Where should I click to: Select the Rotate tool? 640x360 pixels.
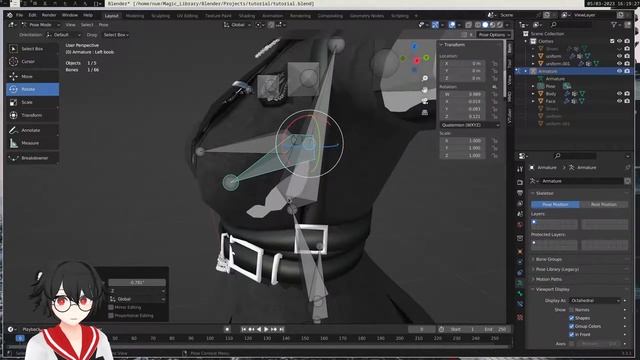point(33,89)
